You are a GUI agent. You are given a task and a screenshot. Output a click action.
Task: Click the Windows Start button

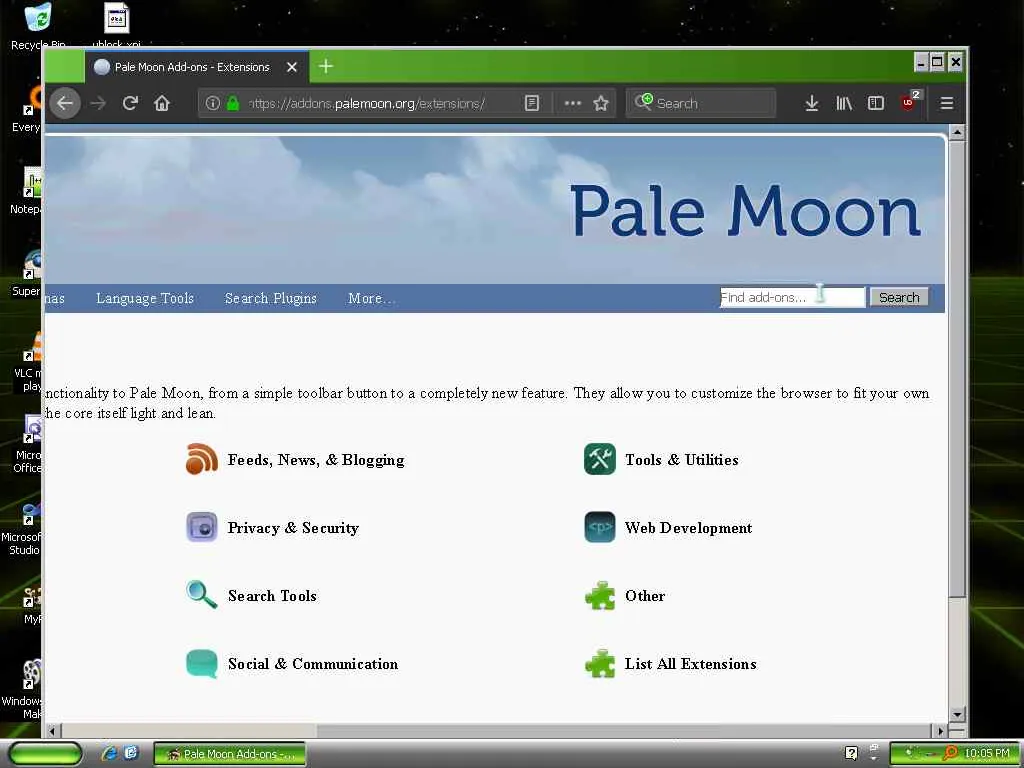click(44, 754)
